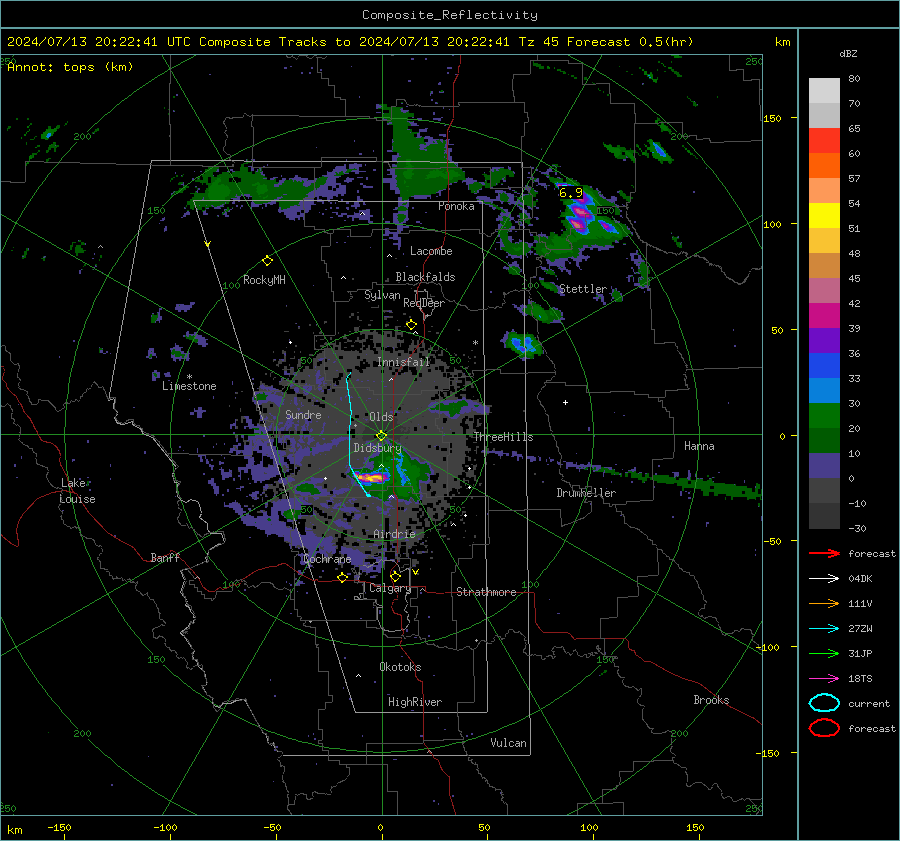Click the Sylvan label
Viewport: 900px width, 841px height.
point(382,295)
